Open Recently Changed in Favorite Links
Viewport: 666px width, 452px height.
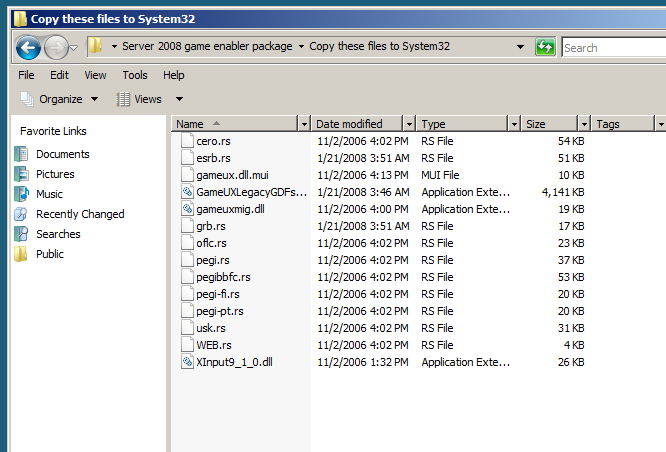[x=80, y=214]
